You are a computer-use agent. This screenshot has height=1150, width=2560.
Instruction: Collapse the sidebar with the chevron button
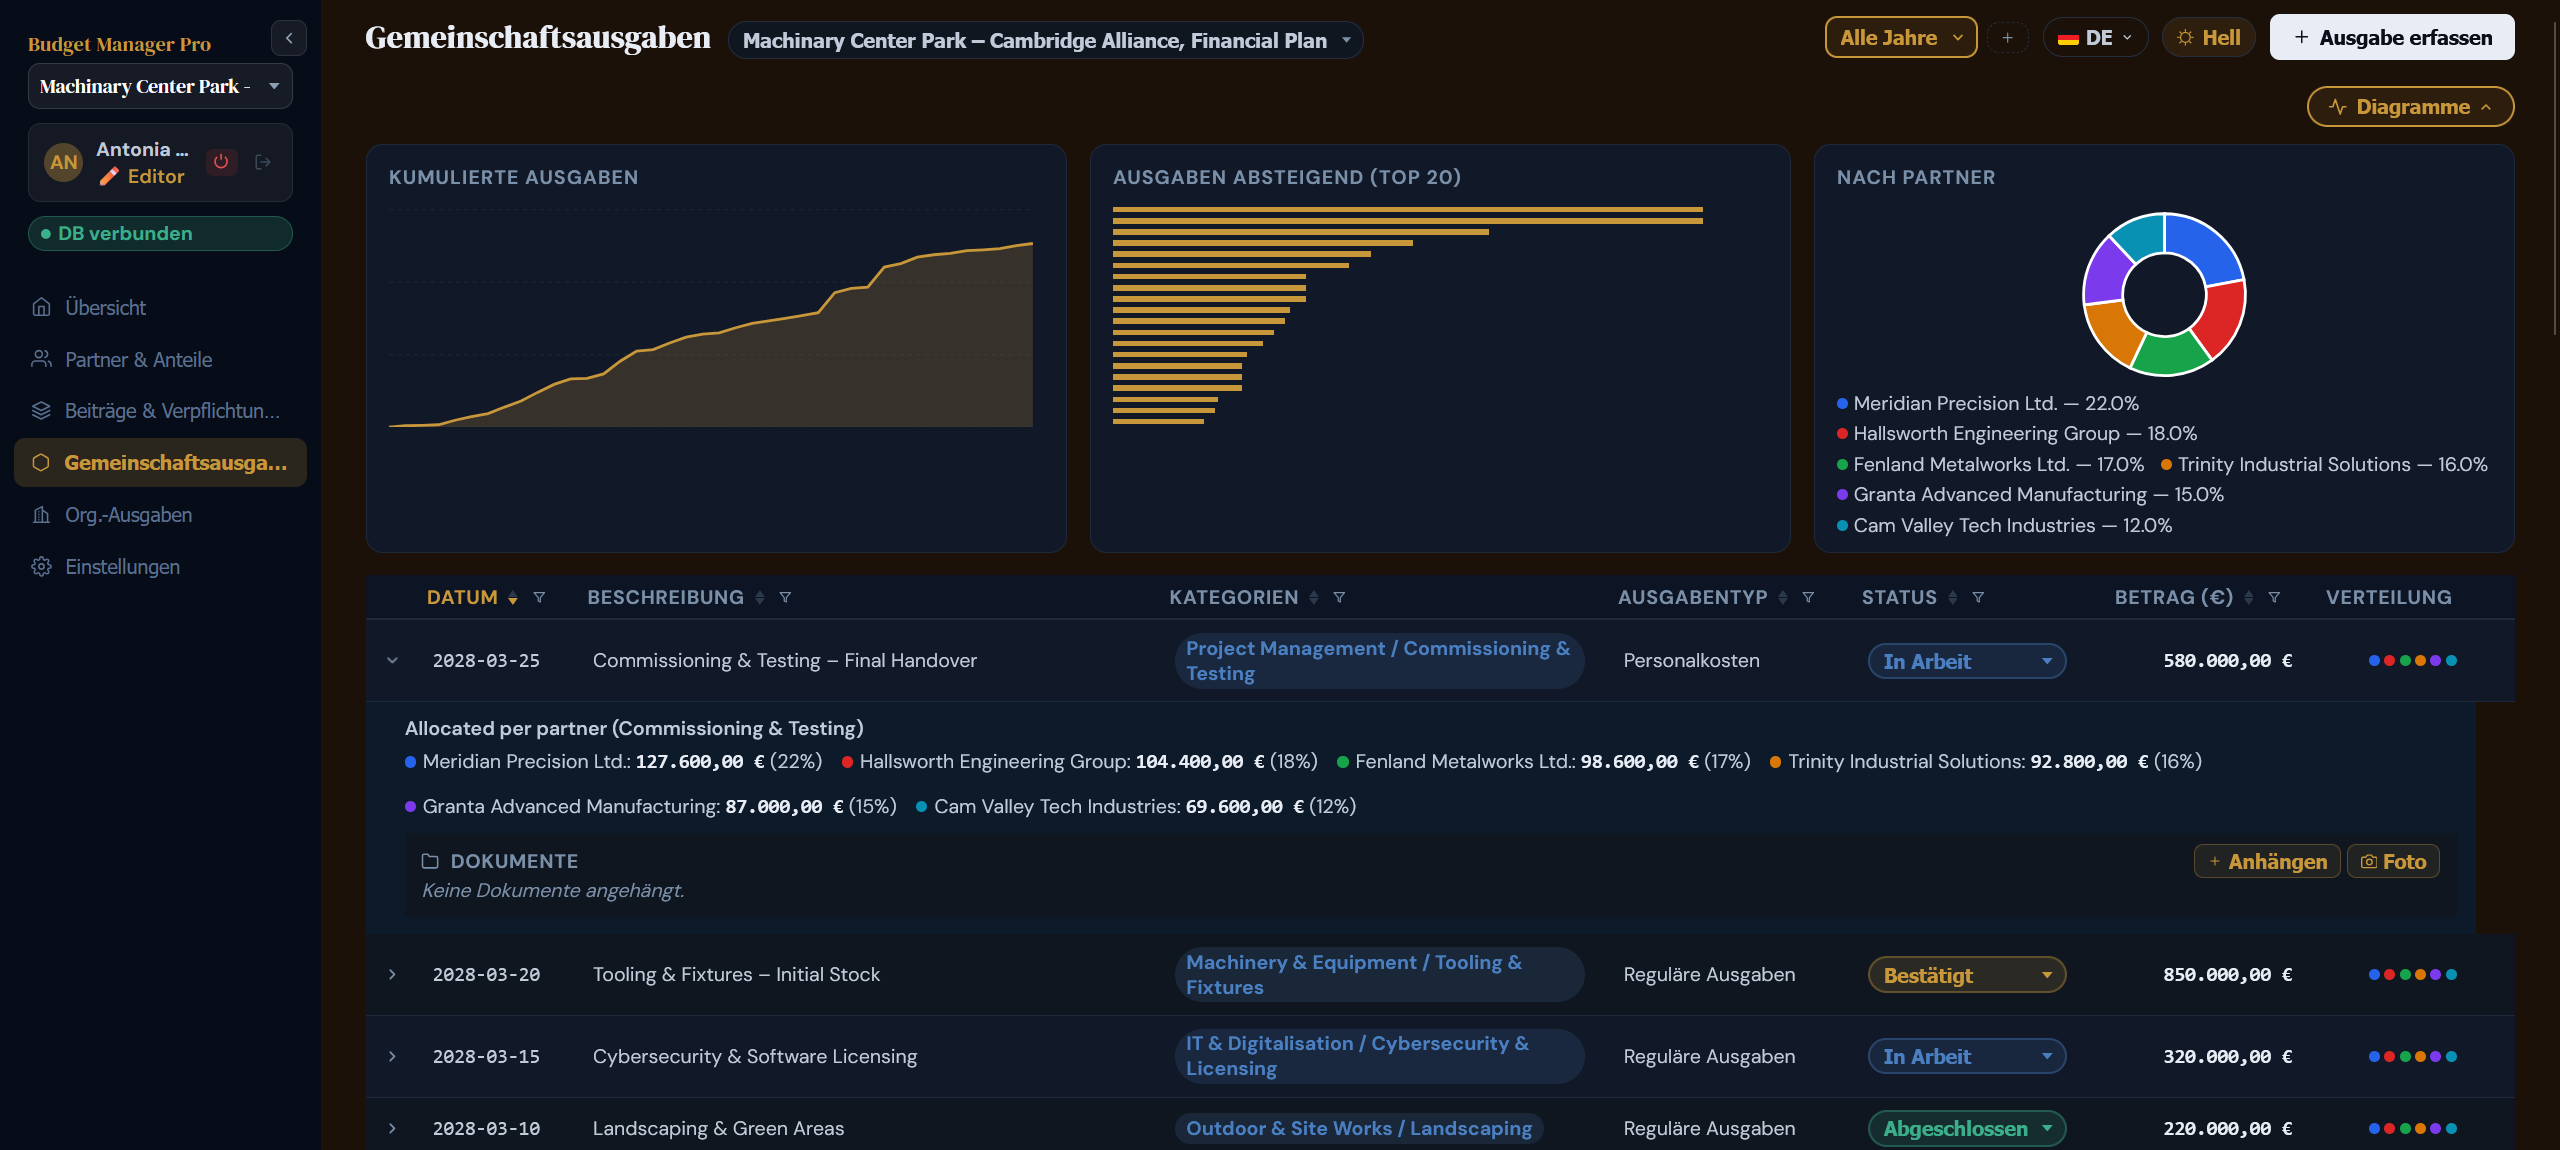coord(289,39)
